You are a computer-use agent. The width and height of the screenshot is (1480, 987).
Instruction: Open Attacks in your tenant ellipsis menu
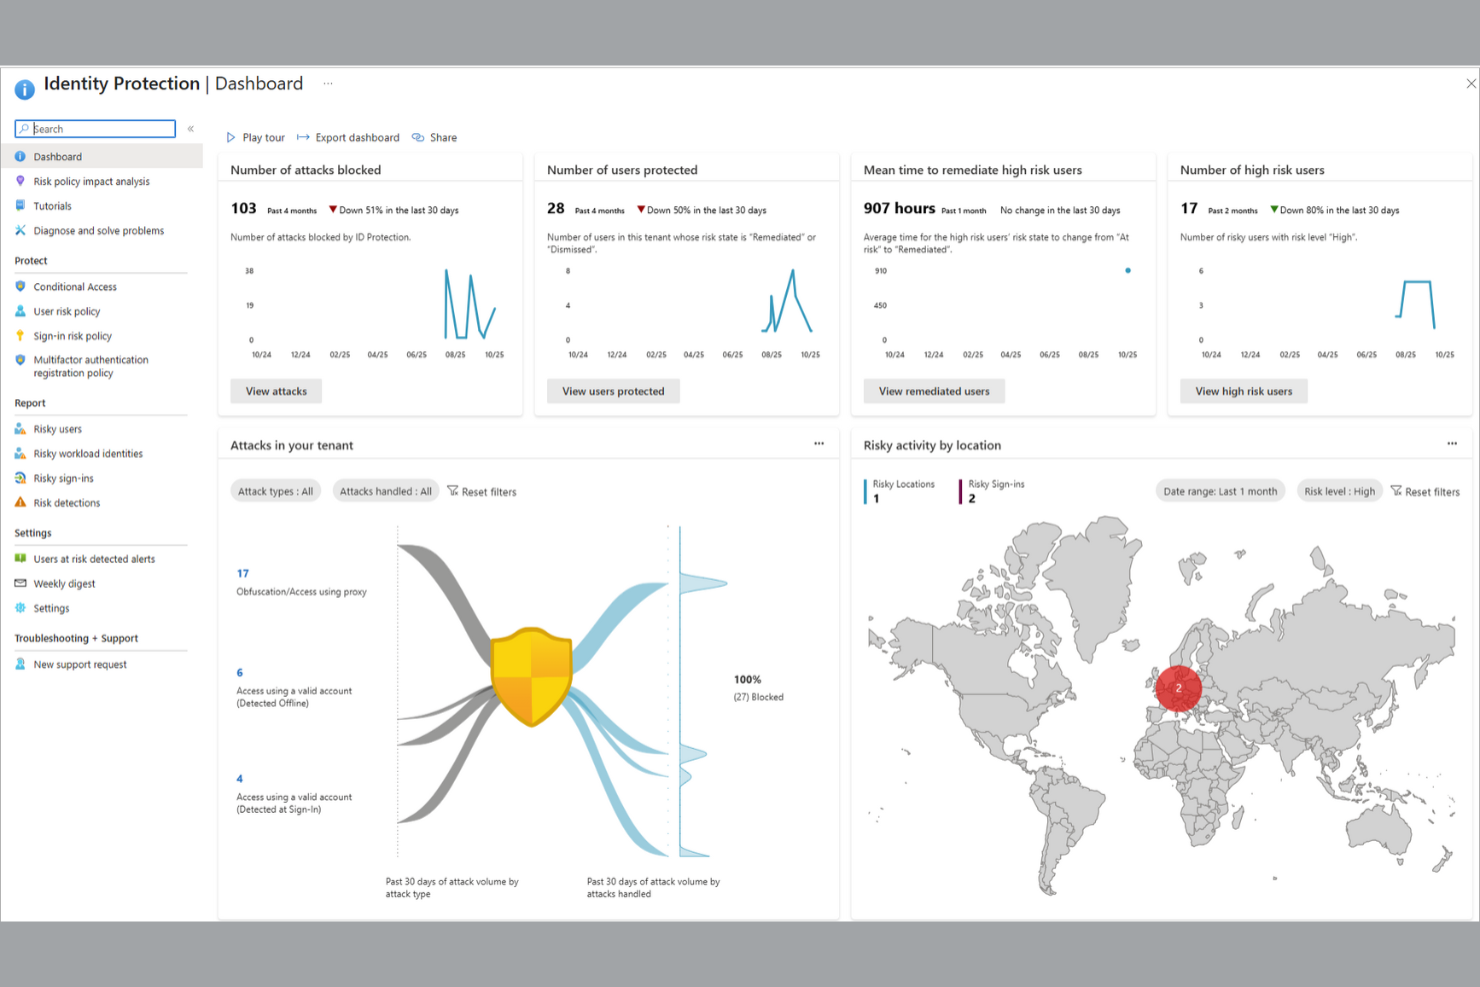point(819,443)
